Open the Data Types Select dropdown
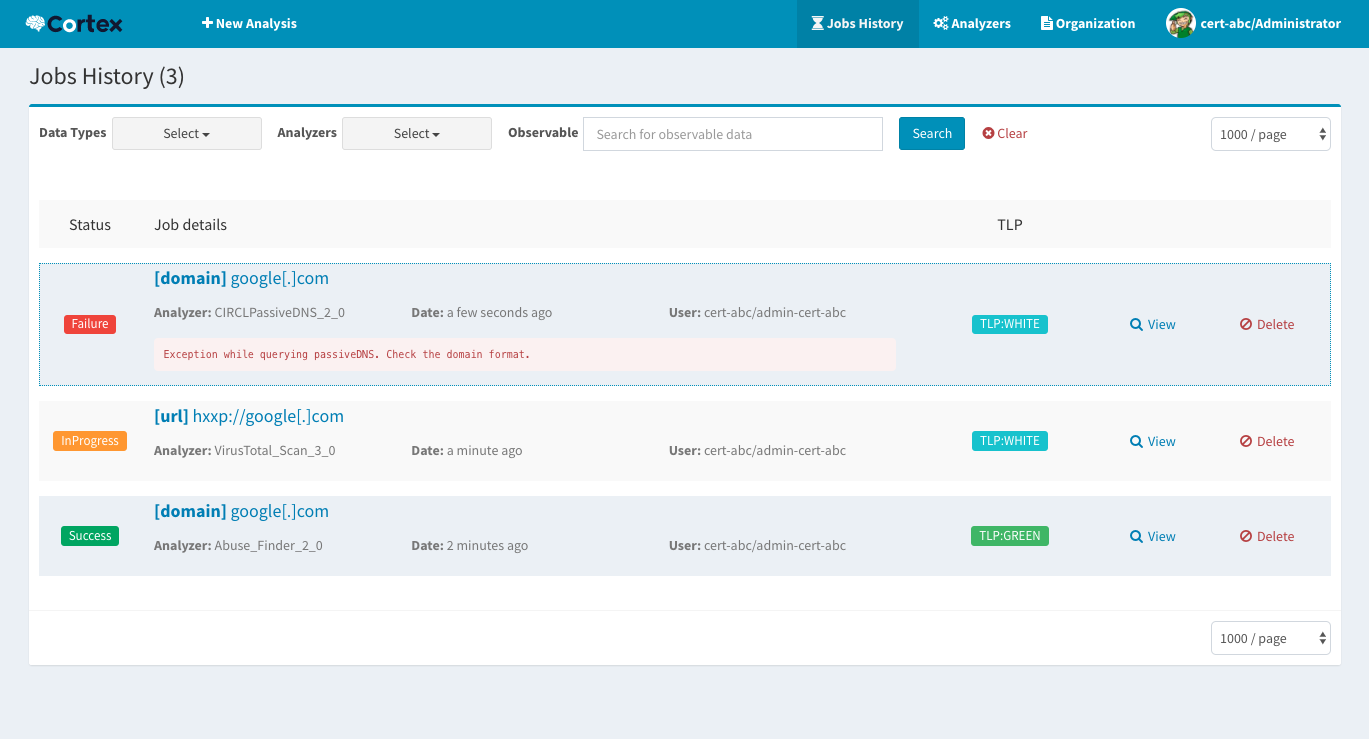This screenshot has height=739, width=1369. pyautogui.click(x=186, y=133)
